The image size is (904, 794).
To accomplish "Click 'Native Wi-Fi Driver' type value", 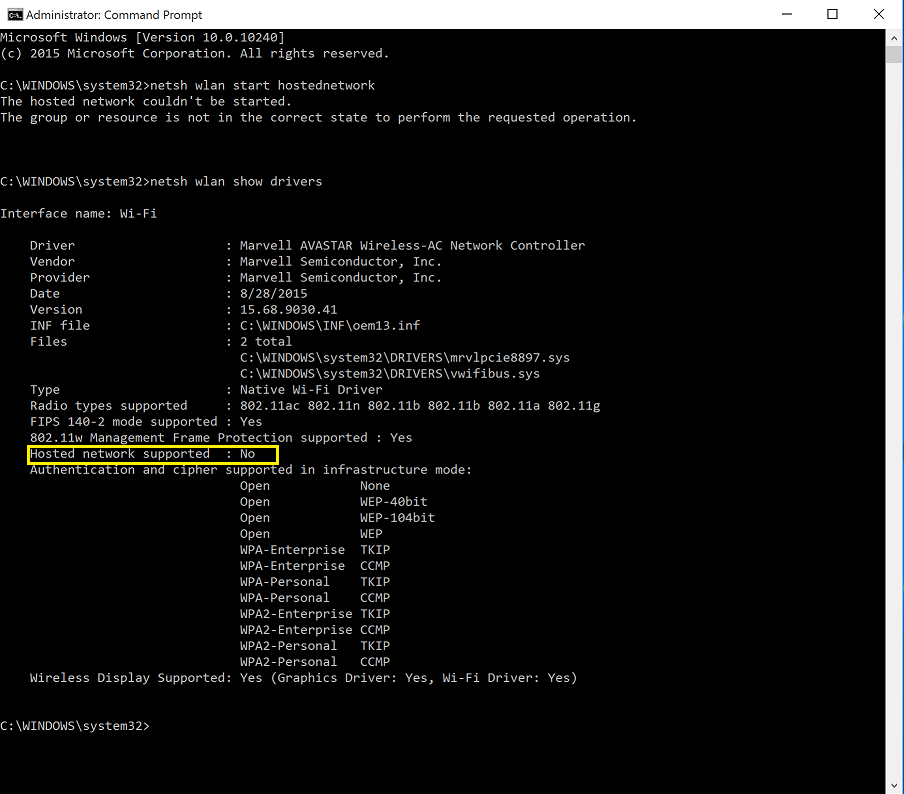I will click(311, 390).
